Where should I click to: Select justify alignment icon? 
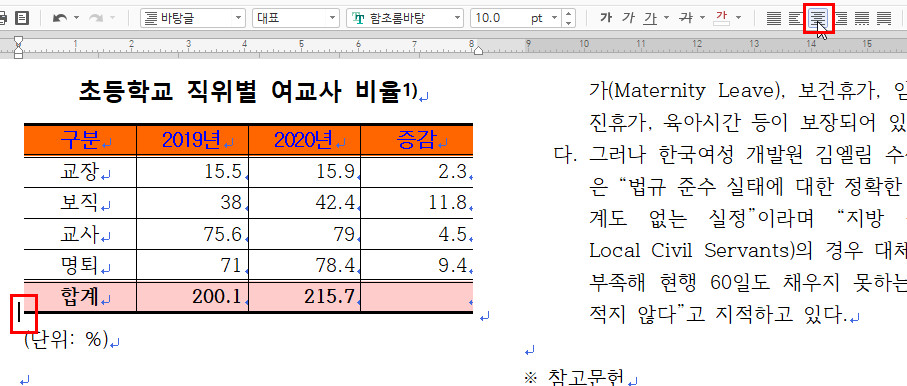[773, 19]
